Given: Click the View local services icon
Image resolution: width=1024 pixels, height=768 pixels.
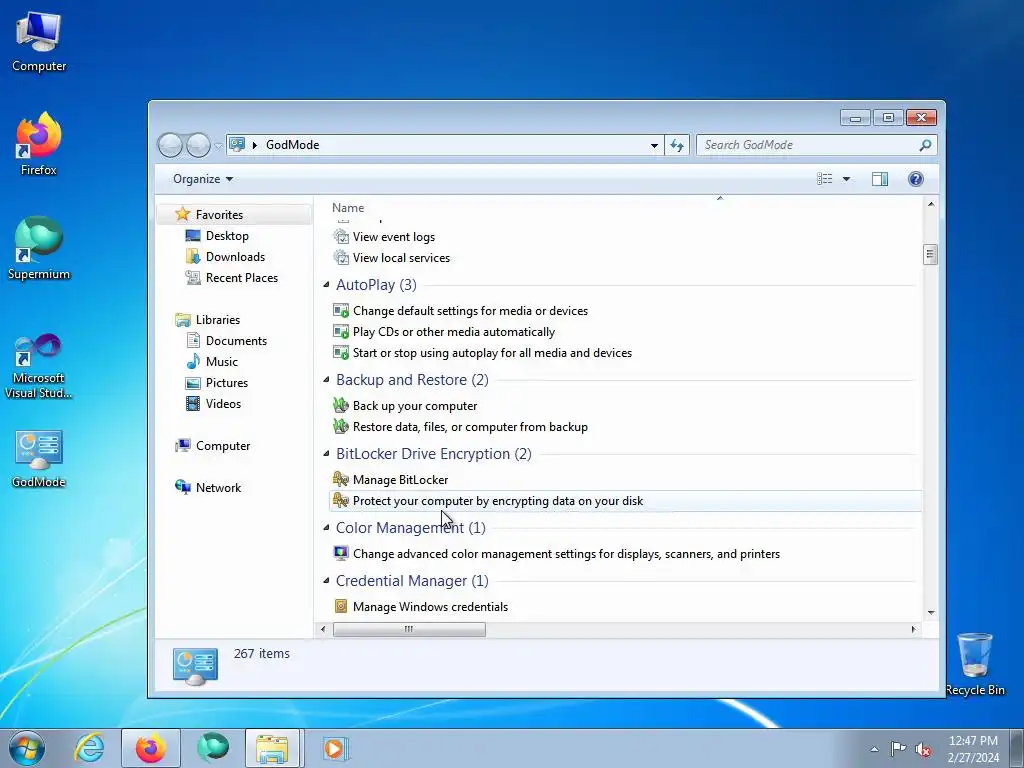Looking at the screenshot, I should pyautogui.click(x=341, y=258).
